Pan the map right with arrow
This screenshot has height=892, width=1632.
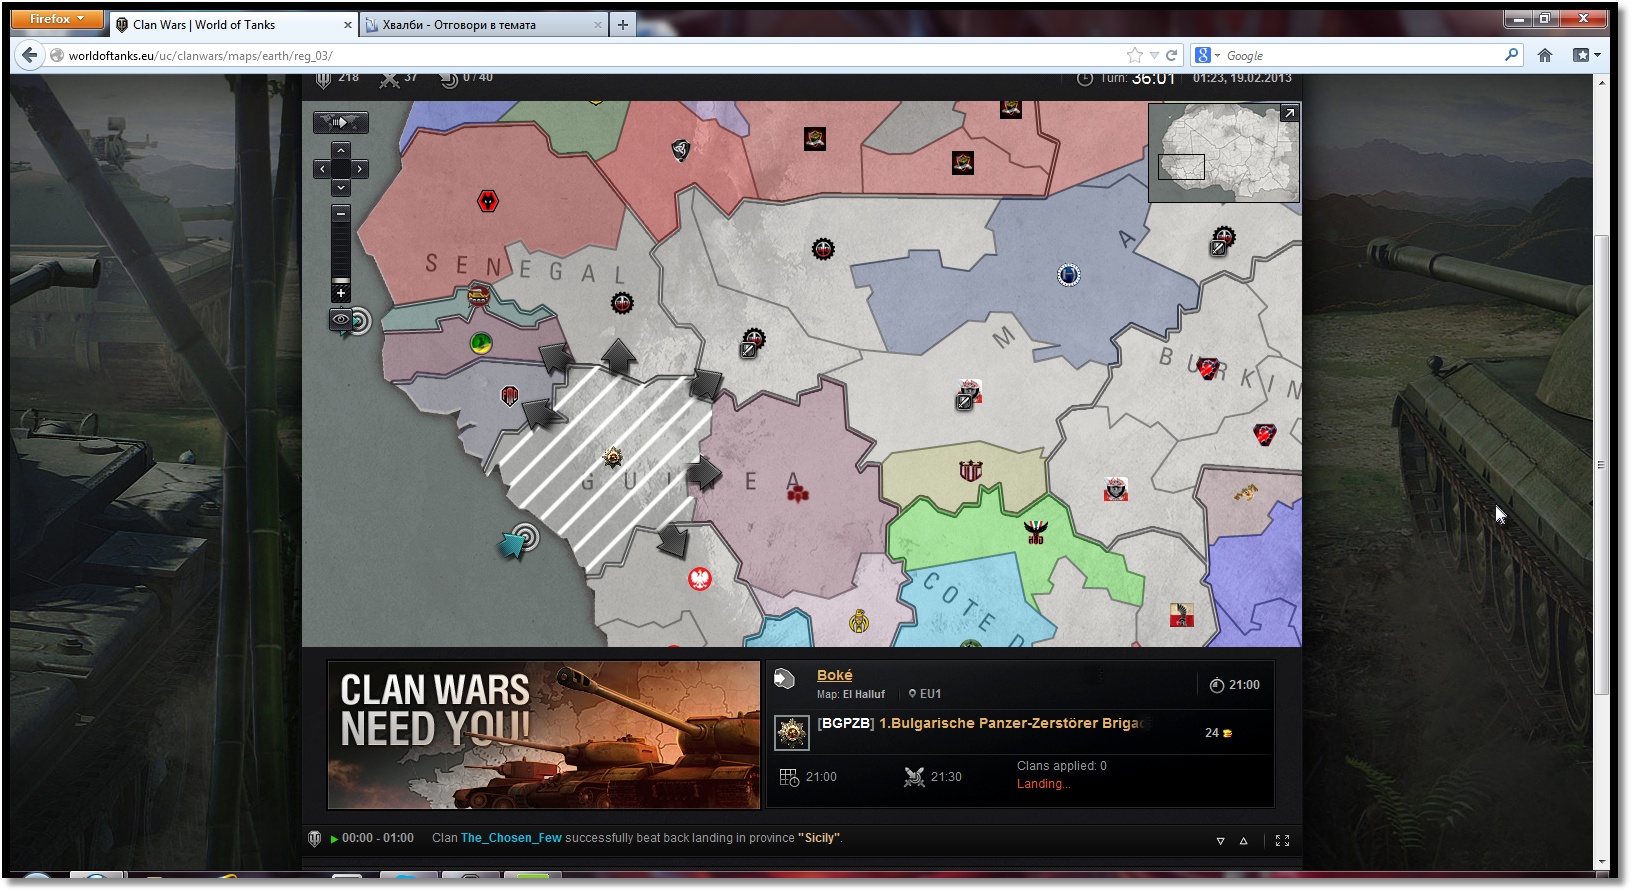point(360,169)
